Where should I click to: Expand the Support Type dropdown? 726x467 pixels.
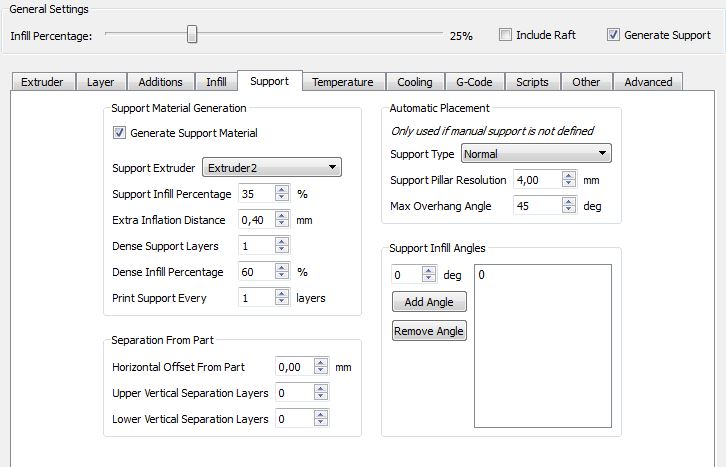[536, 154]
